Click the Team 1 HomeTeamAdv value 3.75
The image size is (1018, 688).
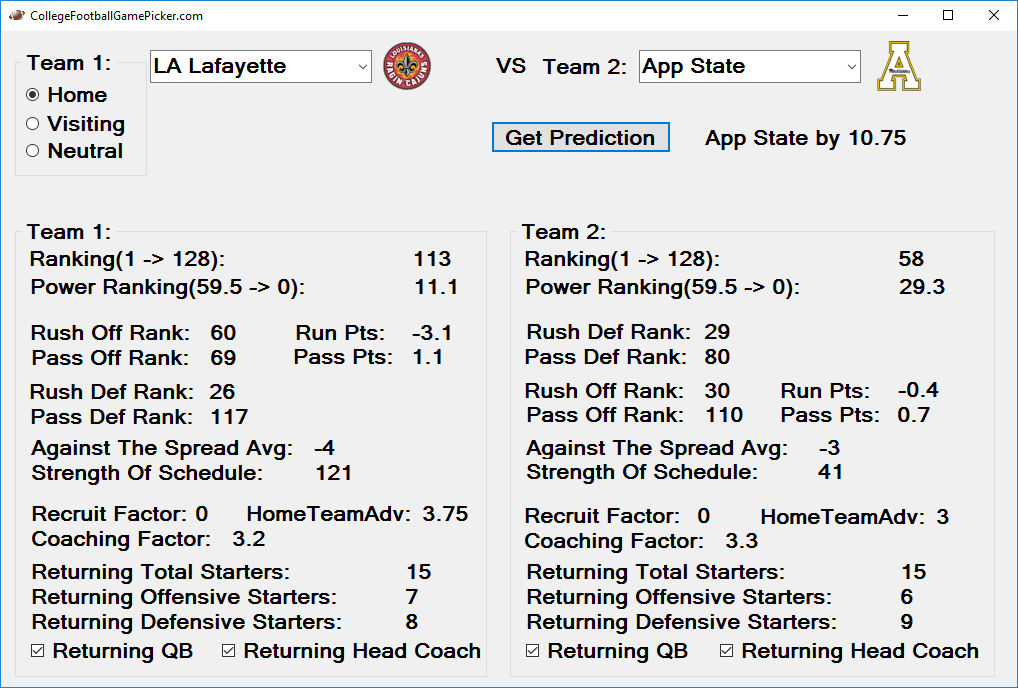point(445,514)
